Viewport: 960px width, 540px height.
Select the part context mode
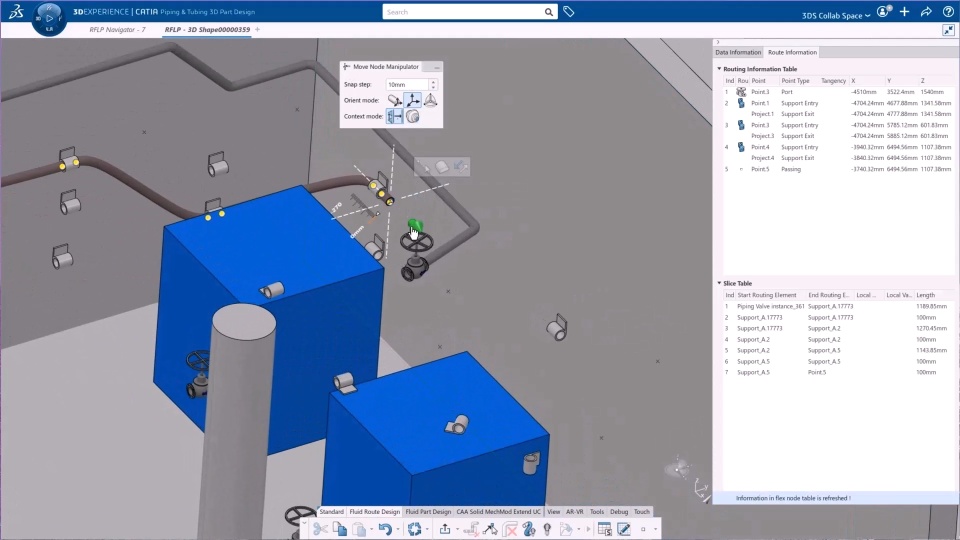pyautogui.click(x=413, y=116)
